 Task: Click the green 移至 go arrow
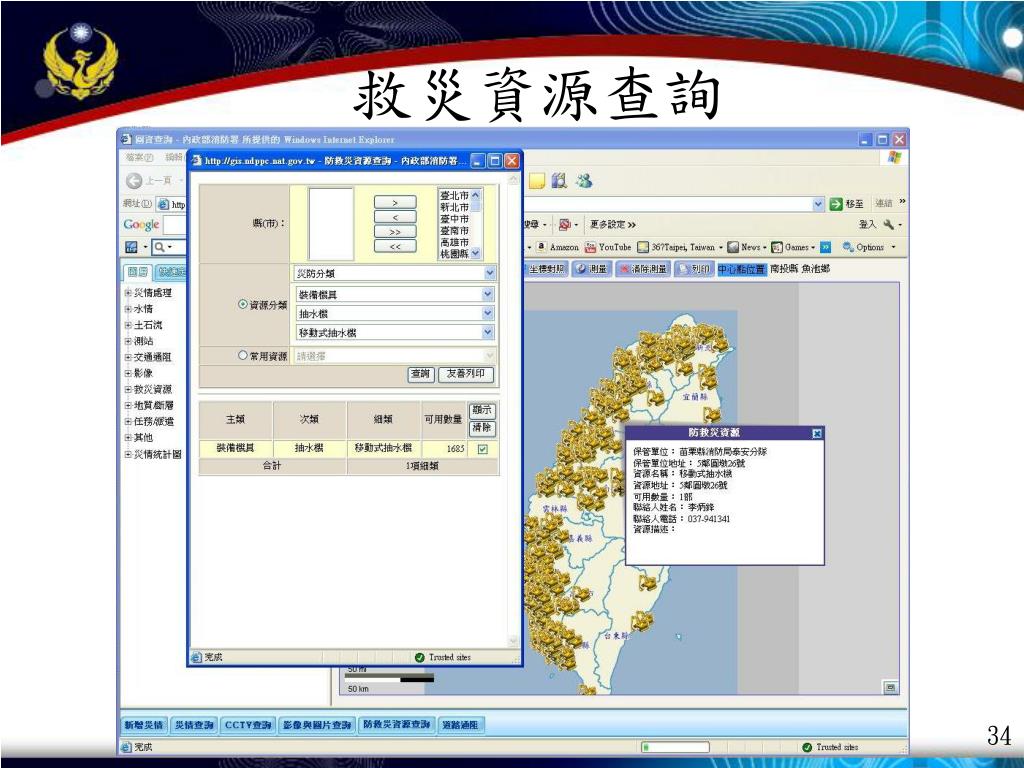836,204
